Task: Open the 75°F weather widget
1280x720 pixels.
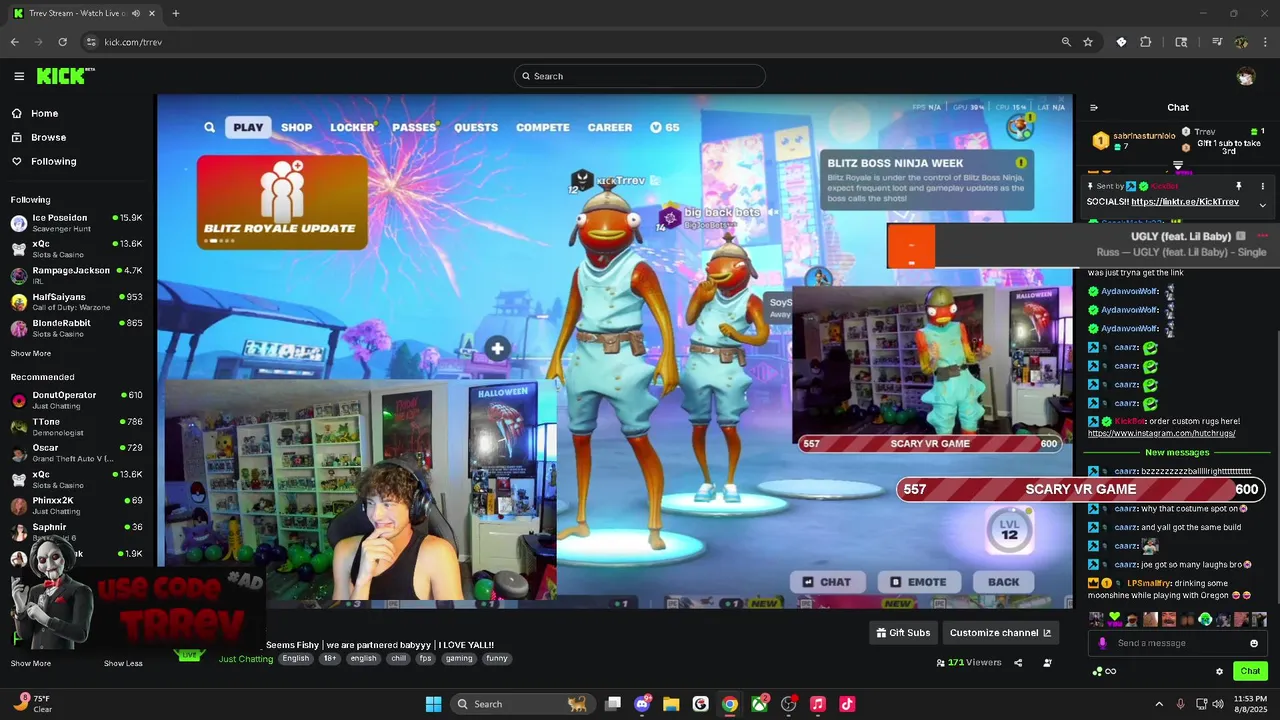Action: [34, 704]
